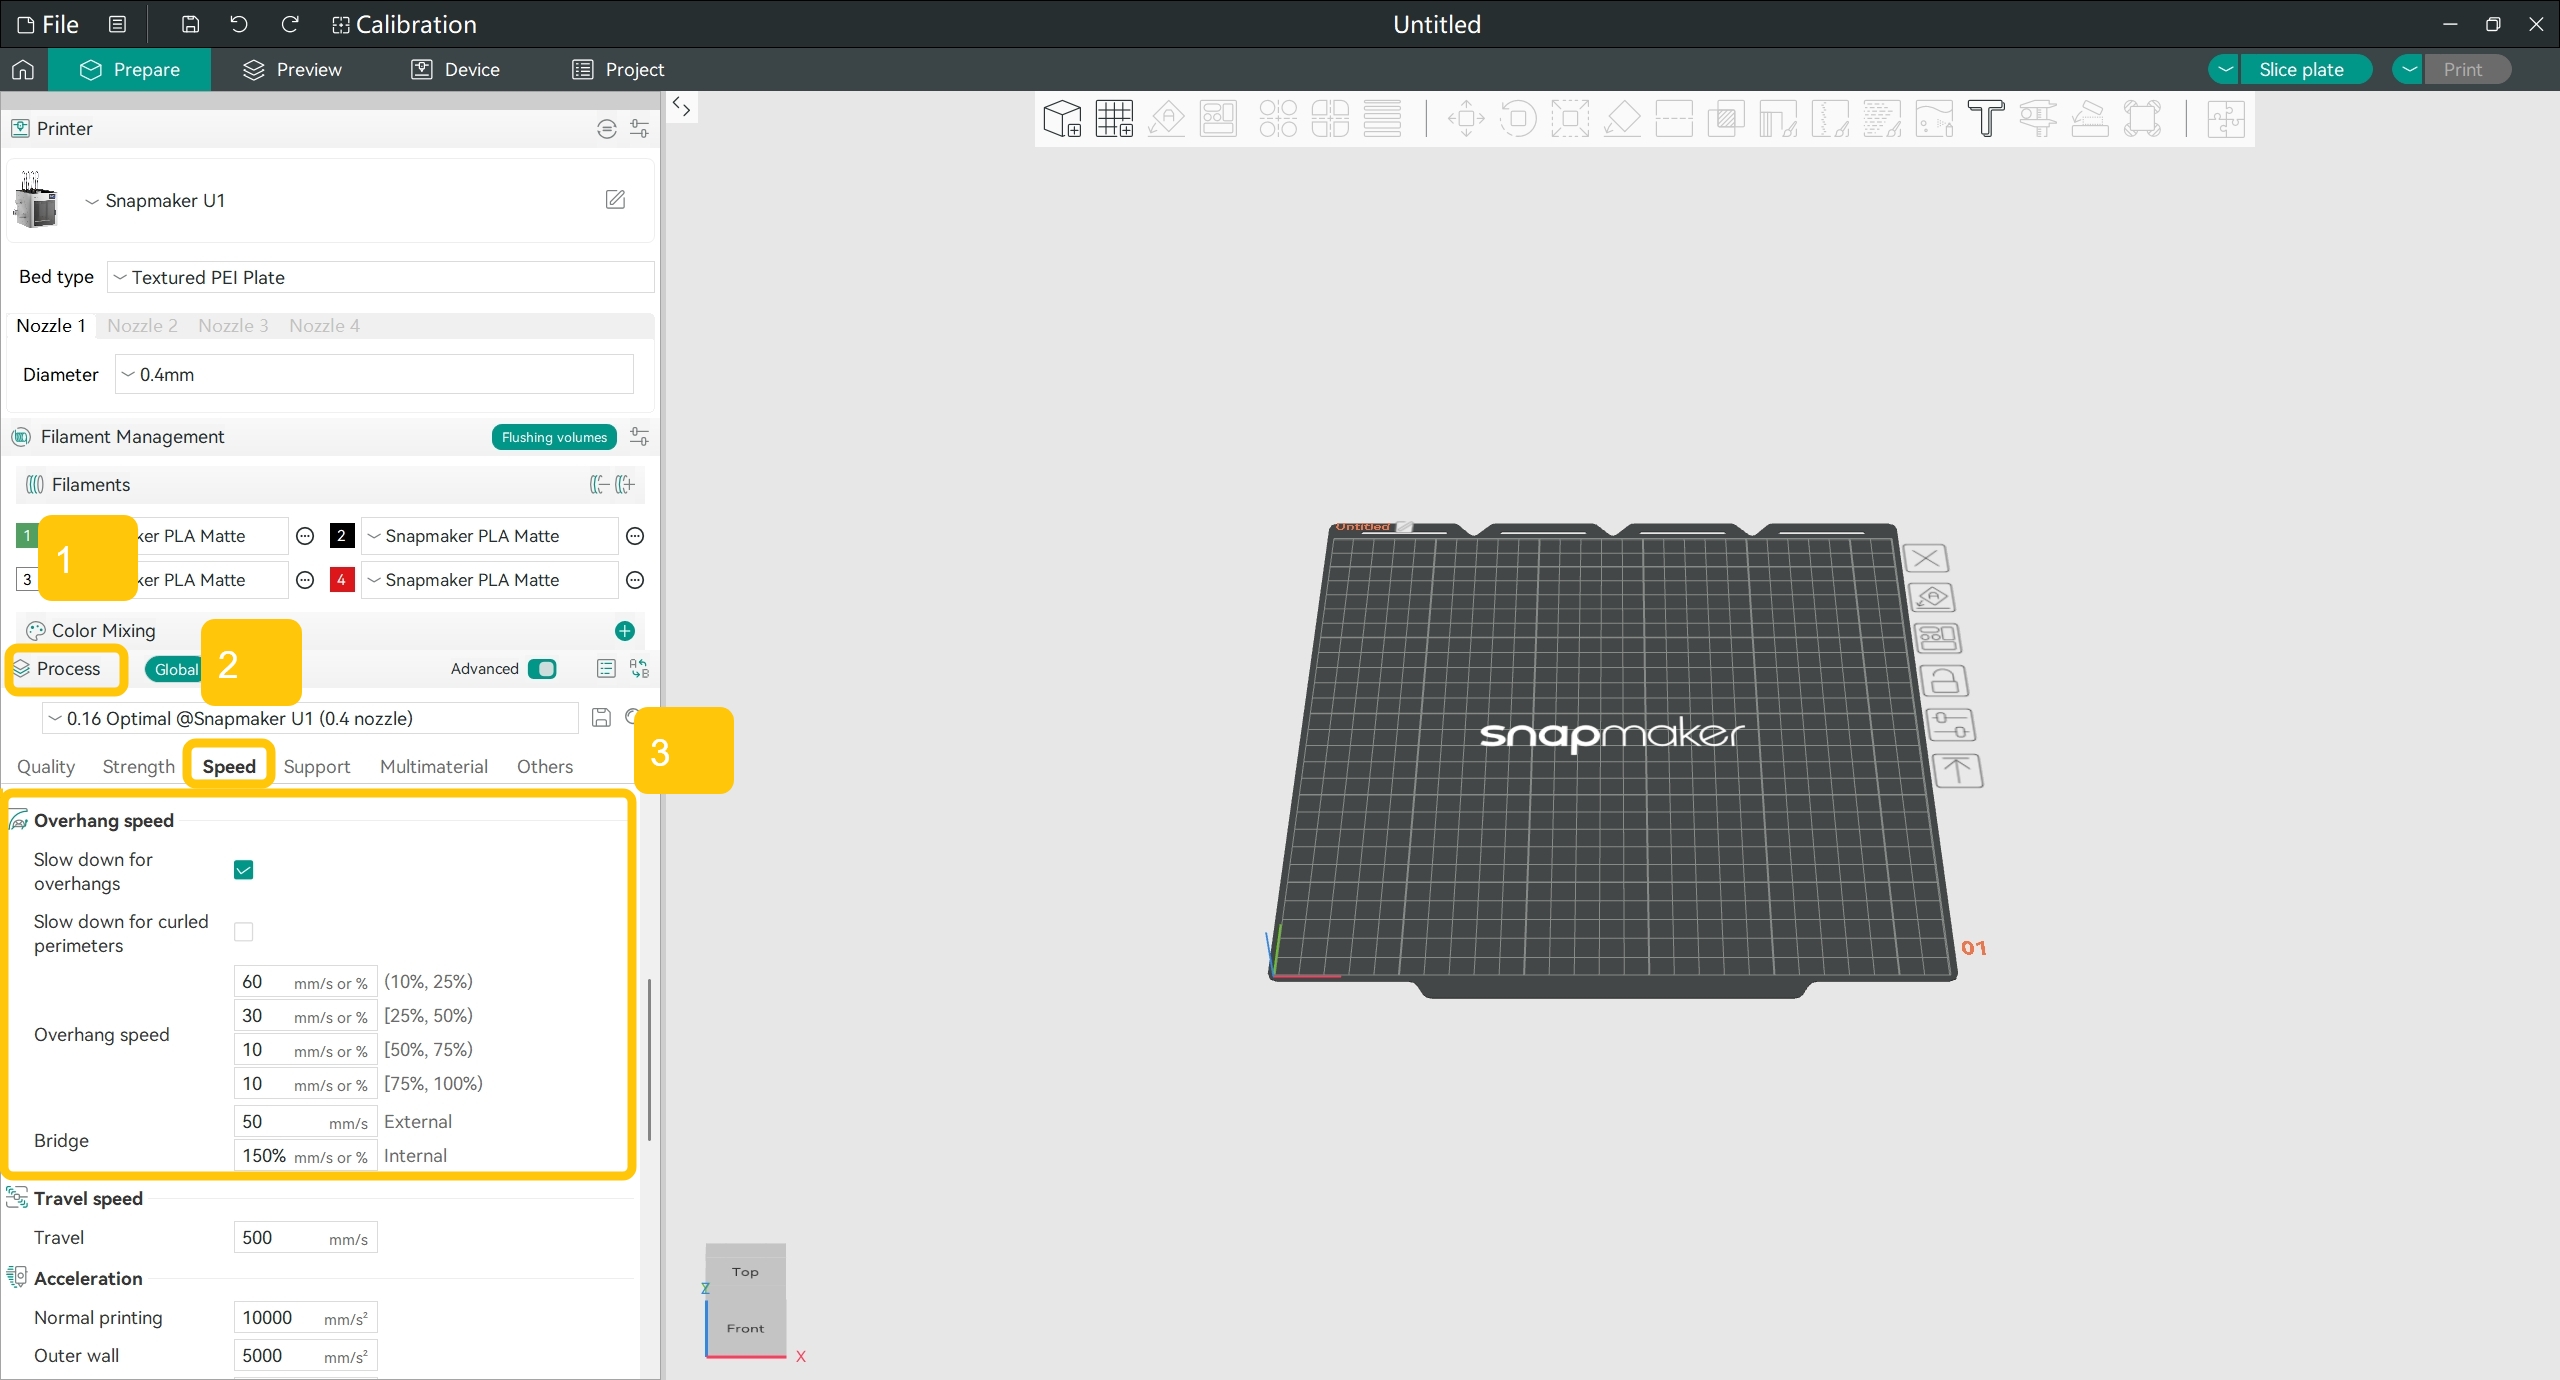Select the Move tool in toolbar
The height and width of the screenshot is (1380, 2560).
pos(1466,119)
